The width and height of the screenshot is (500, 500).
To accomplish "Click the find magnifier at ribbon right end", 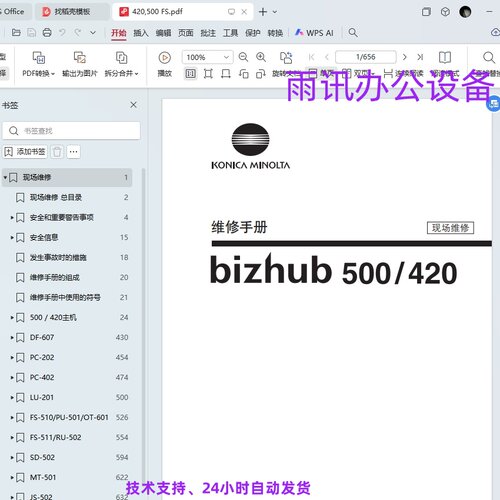I will pos(489,57).
